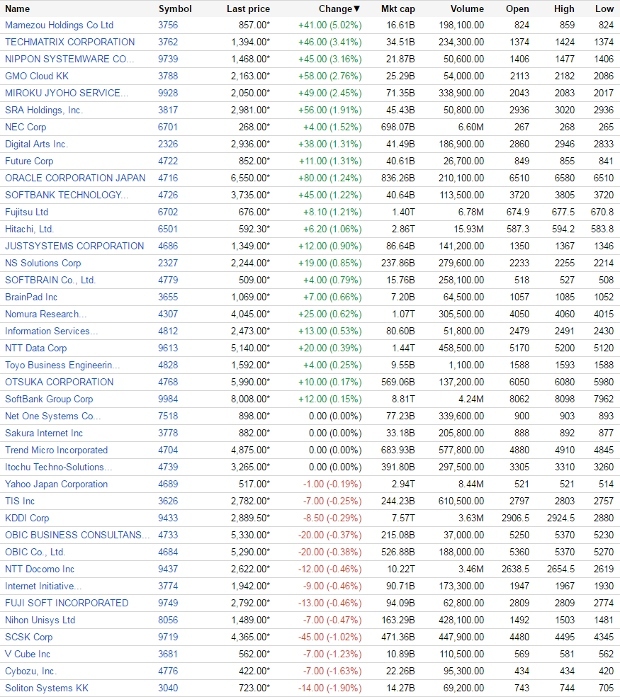Open SOFTBRAIN Co., Ltd. link

[50, 280]
